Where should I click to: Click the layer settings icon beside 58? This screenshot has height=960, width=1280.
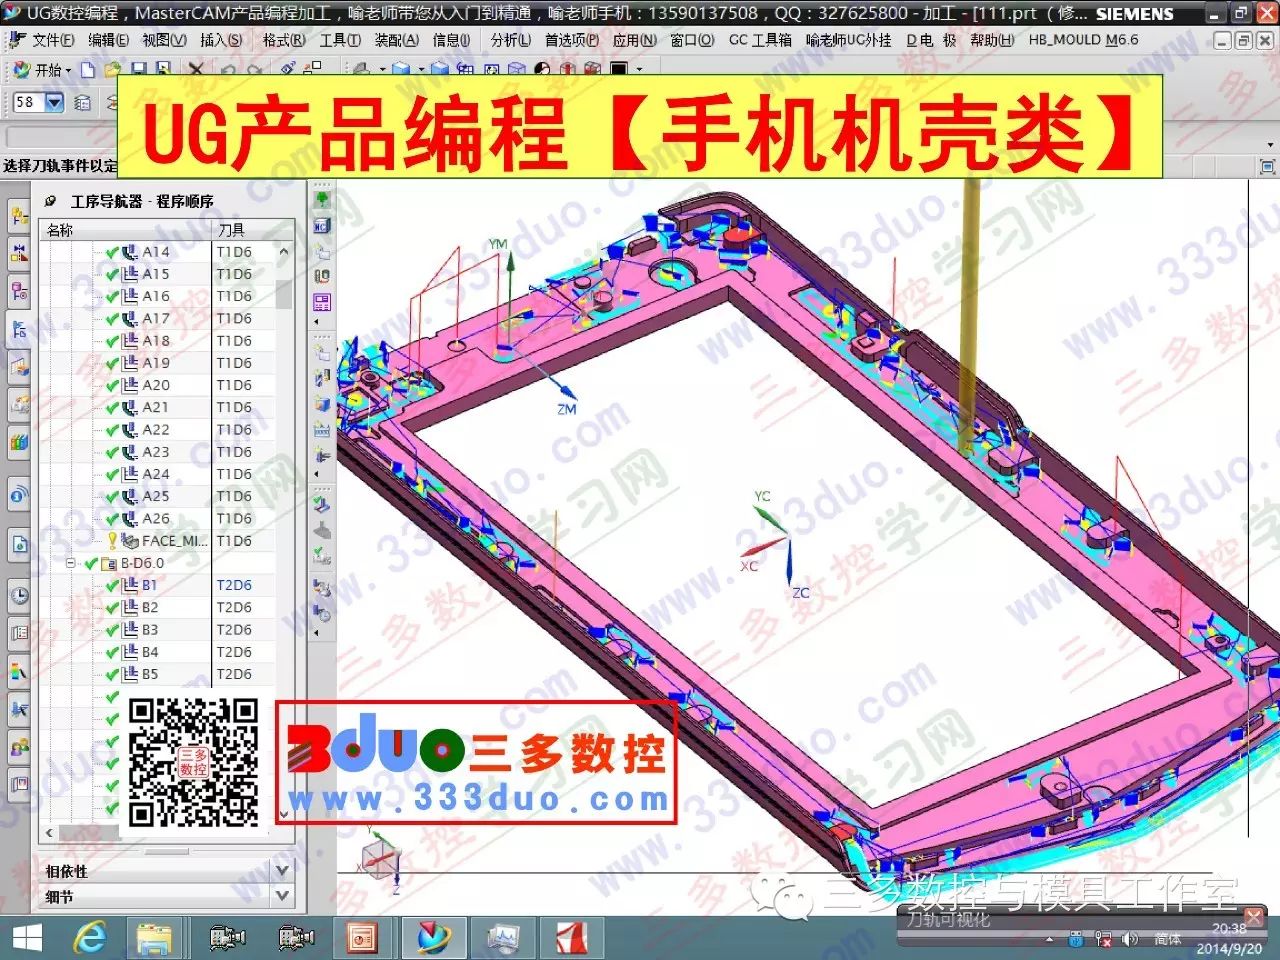point(83,102)
